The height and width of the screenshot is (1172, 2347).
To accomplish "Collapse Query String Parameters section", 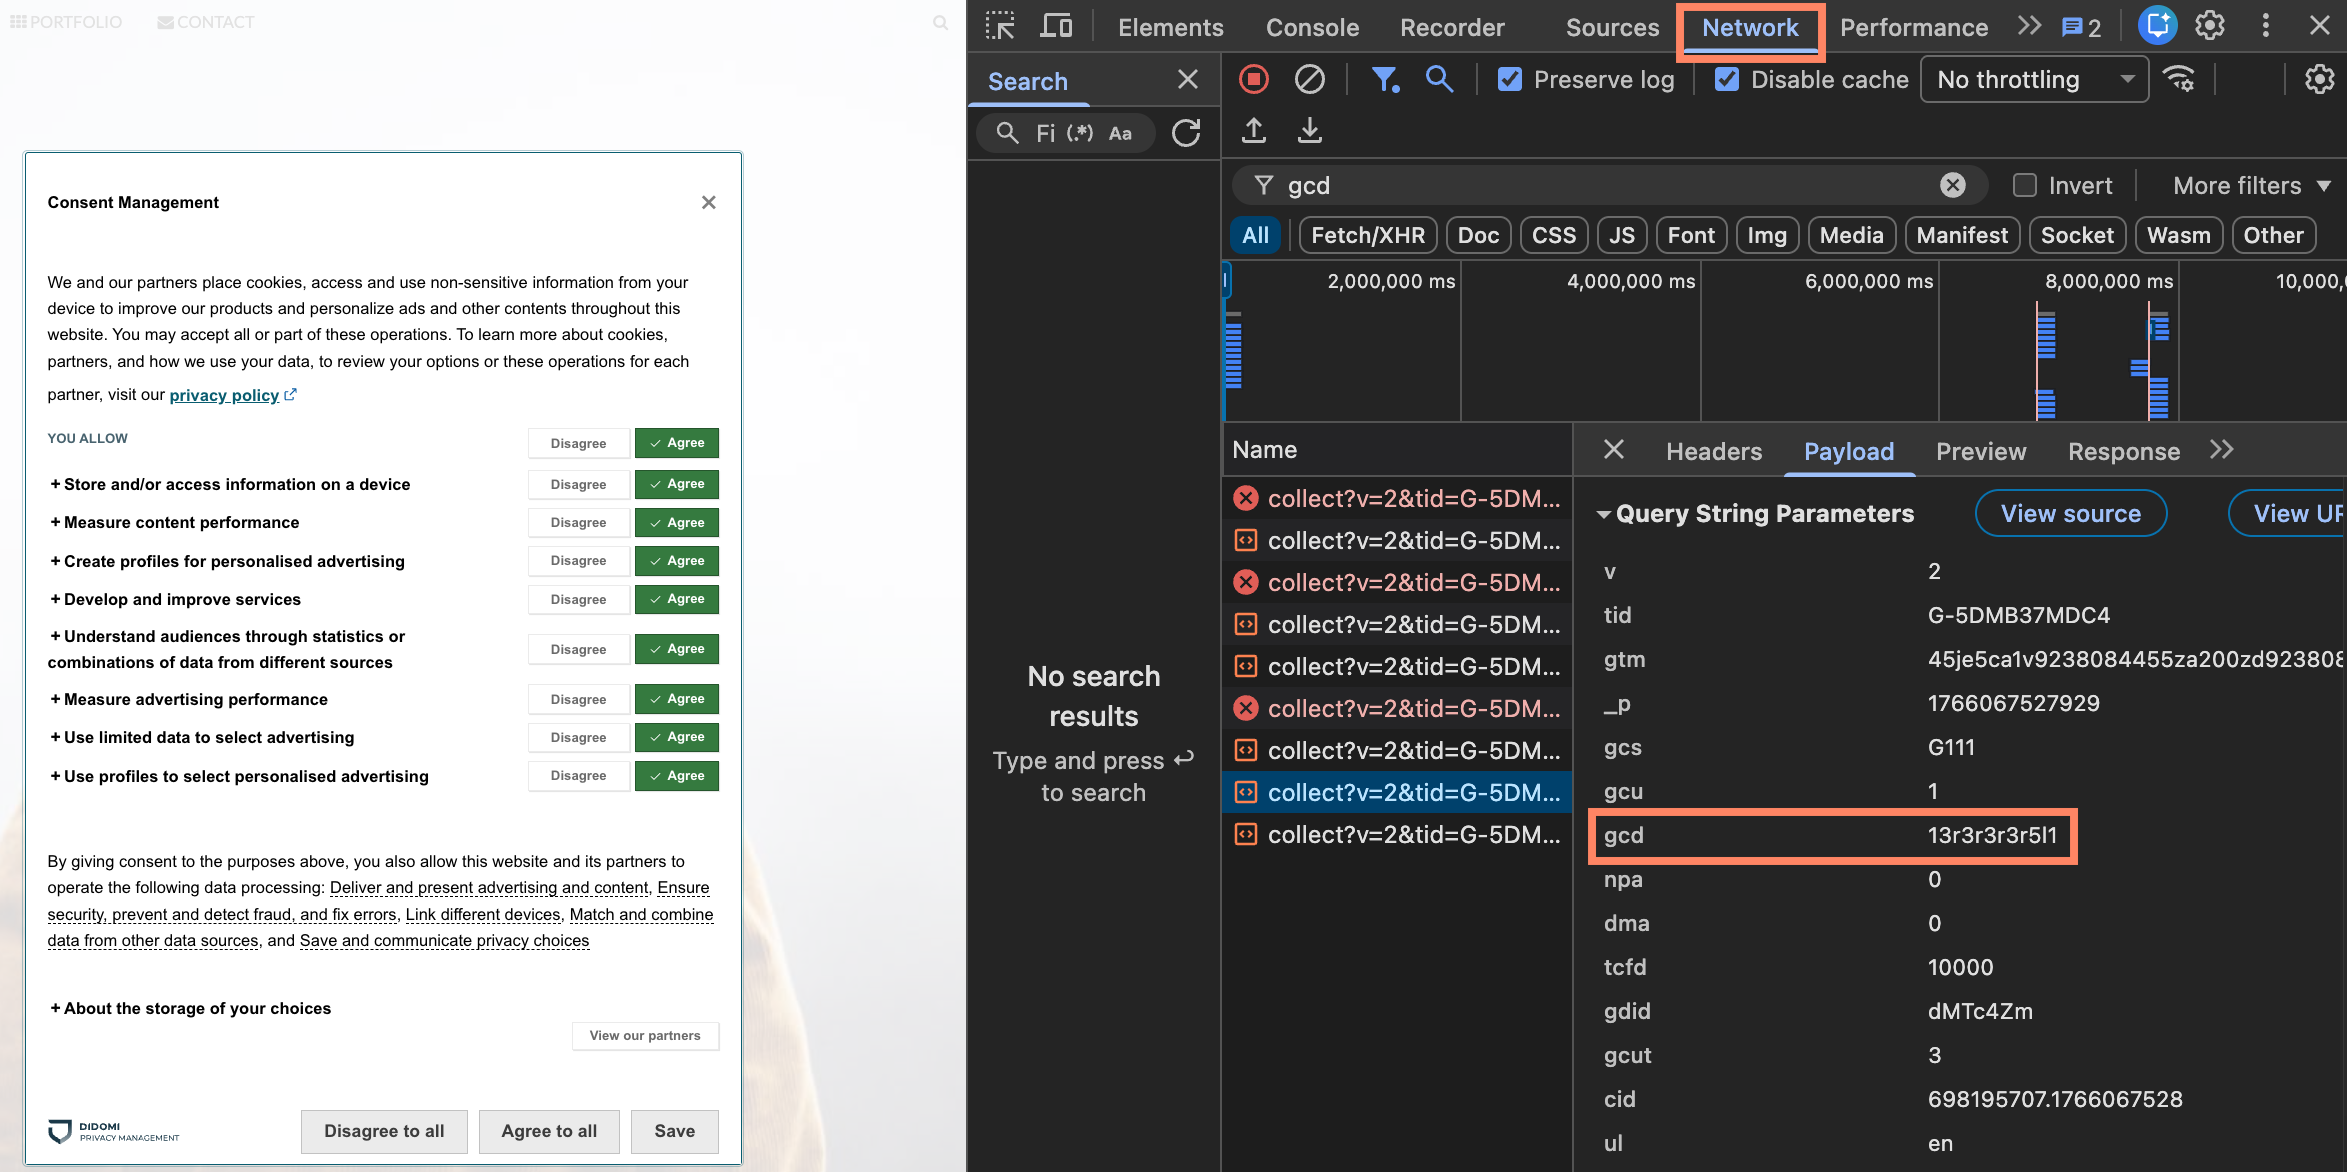I will [1604, 514].
